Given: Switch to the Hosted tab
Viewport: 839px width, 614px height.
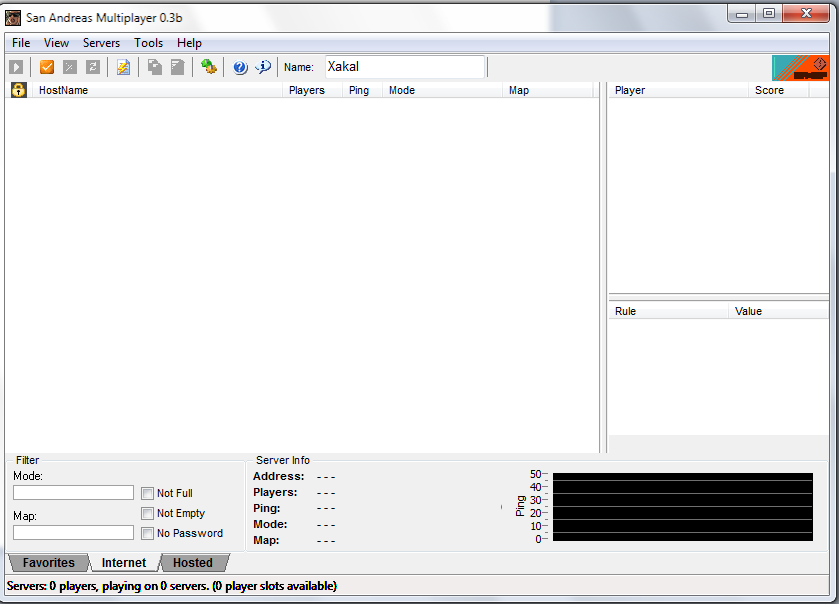Looking at the screenshot, I should 192,563.
